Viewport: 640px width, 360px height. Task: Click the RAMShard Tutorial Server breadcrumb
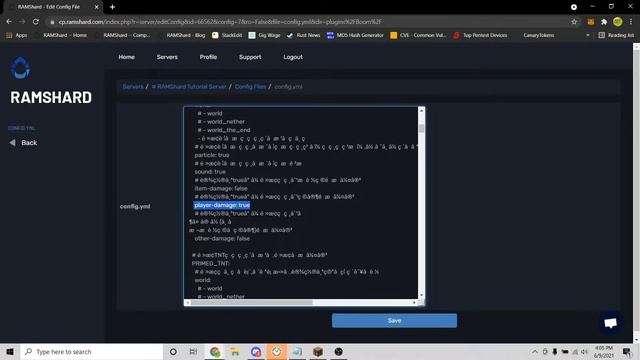point(189,87)
